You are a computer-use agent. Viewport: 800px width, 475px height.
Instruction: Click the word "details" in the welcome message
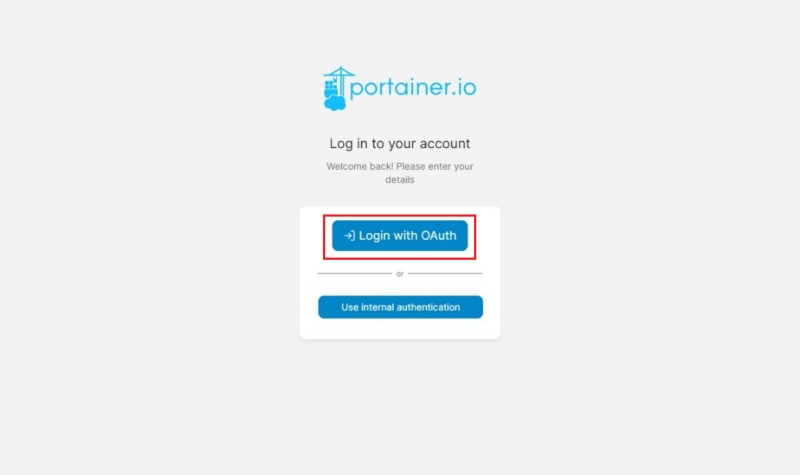coord(399,180)
